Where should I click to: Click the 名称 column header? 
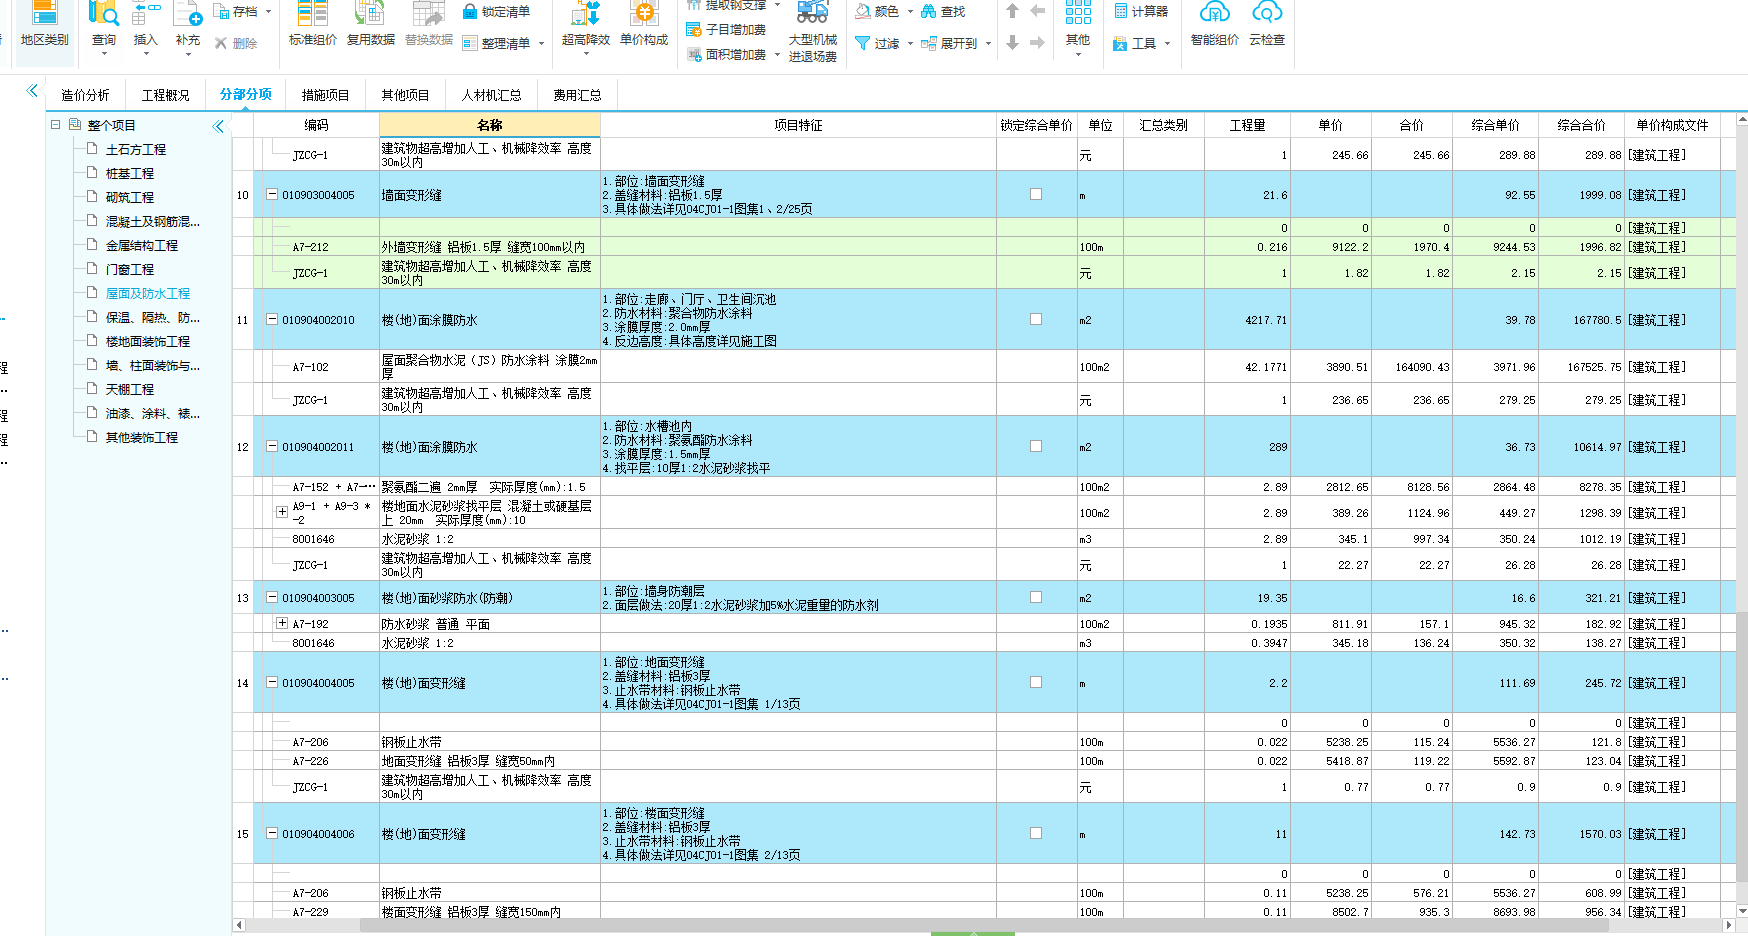tap(489, 125)
